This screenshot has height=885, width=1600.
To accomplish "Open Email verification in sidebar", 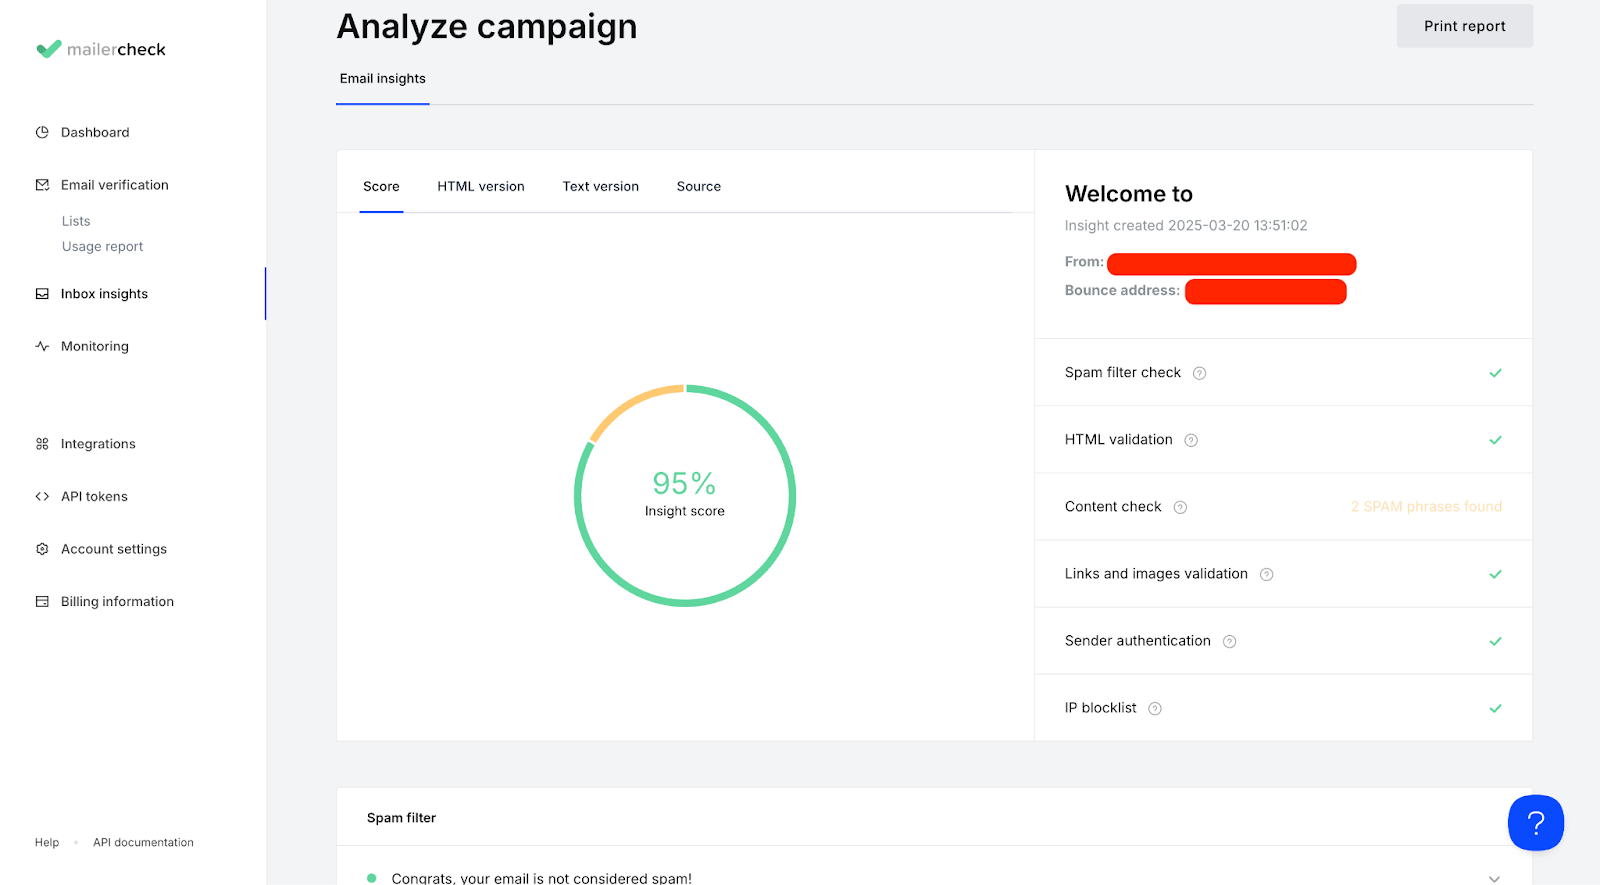I will 114,185.
